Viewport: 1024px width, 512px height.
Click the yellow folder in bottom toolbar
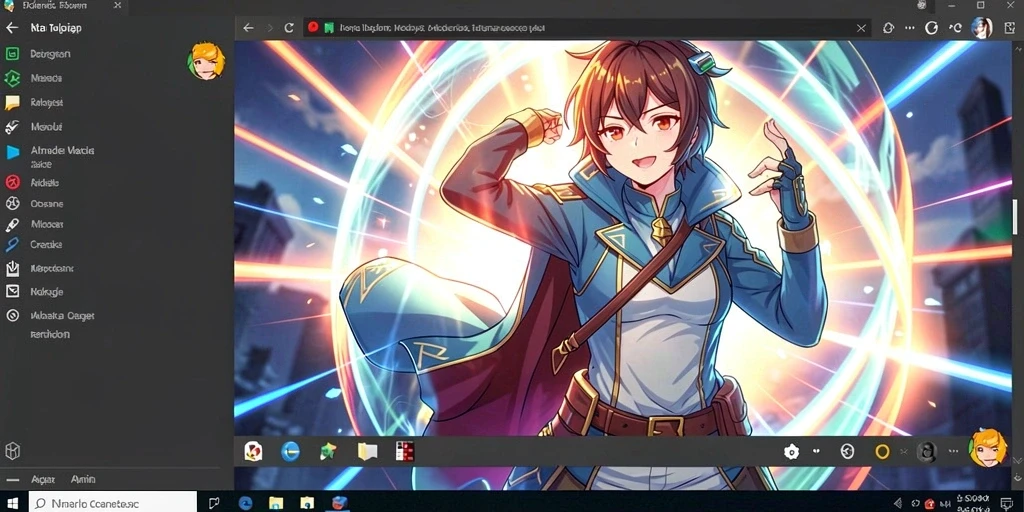[x=367, y=451]
